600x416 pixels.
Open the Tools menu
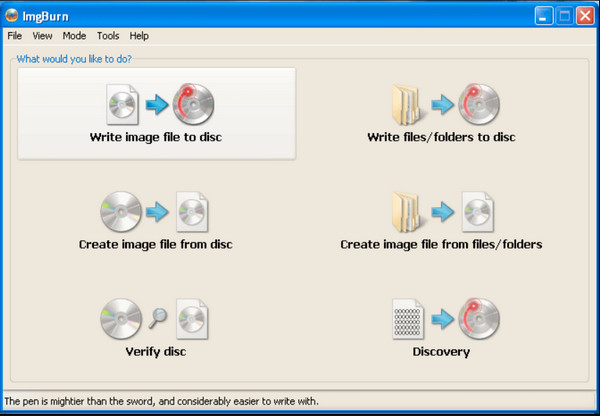pos(108,36)
